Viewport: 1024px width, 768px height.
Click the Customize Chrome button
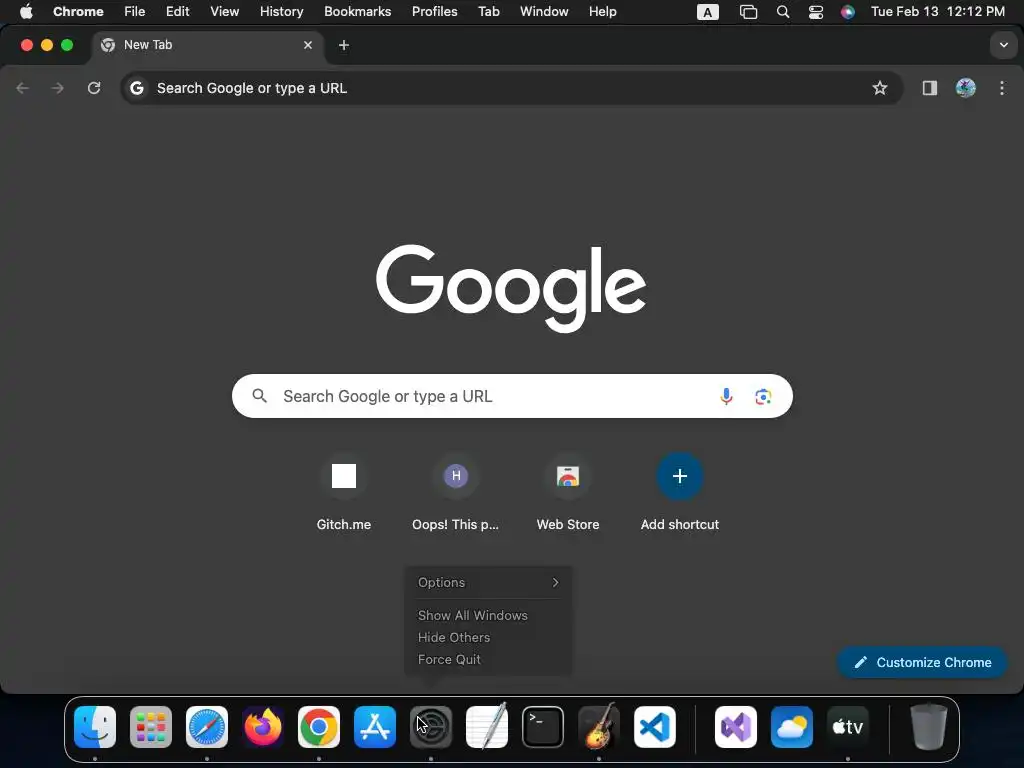point(922,662)
